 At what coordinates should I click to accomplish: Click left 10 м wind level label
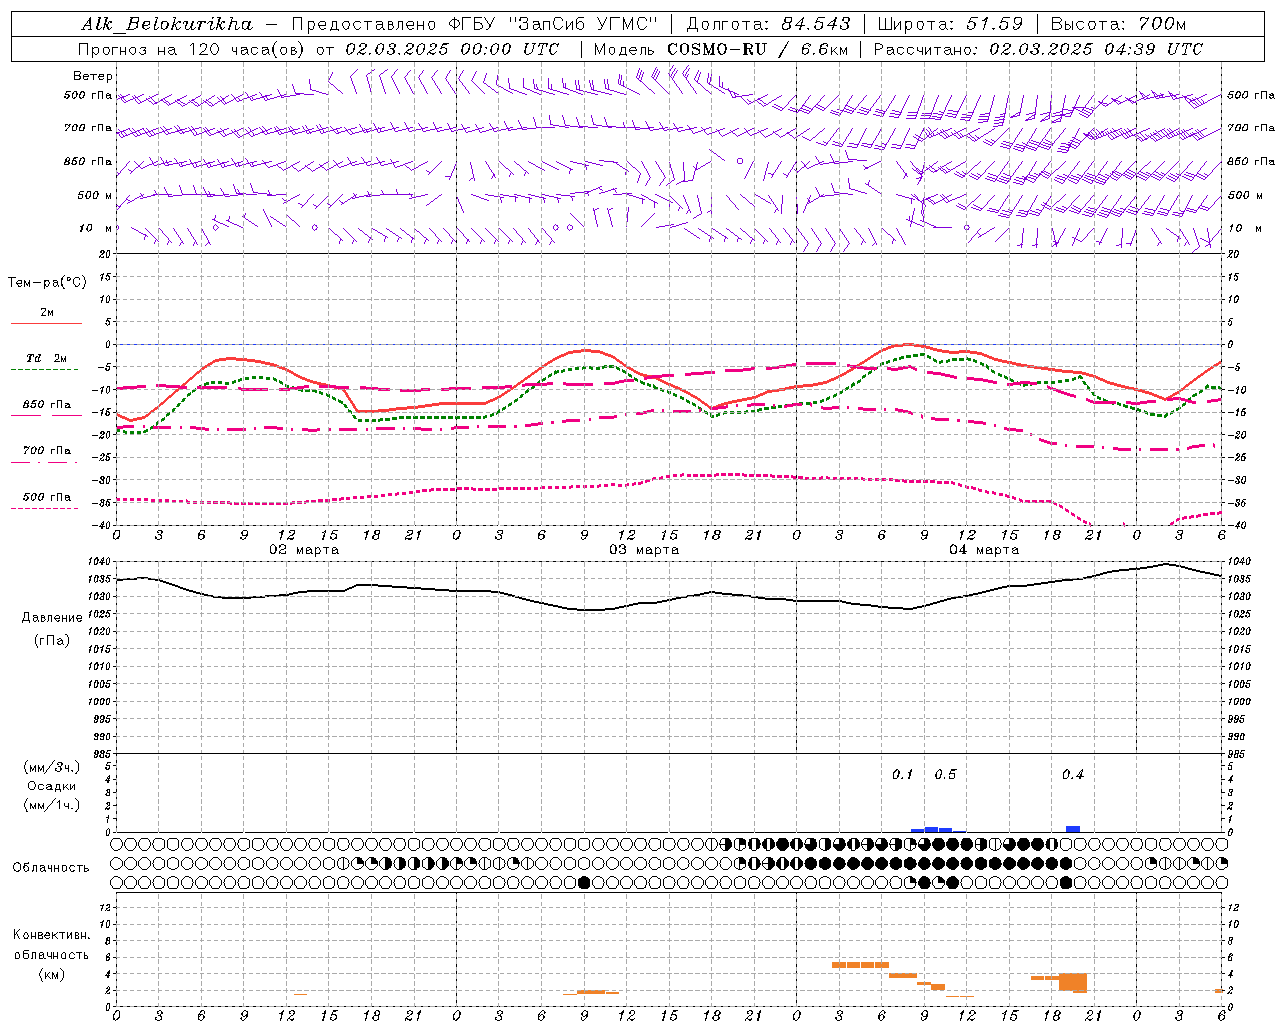pyautogui.click(x=96, y=228)
